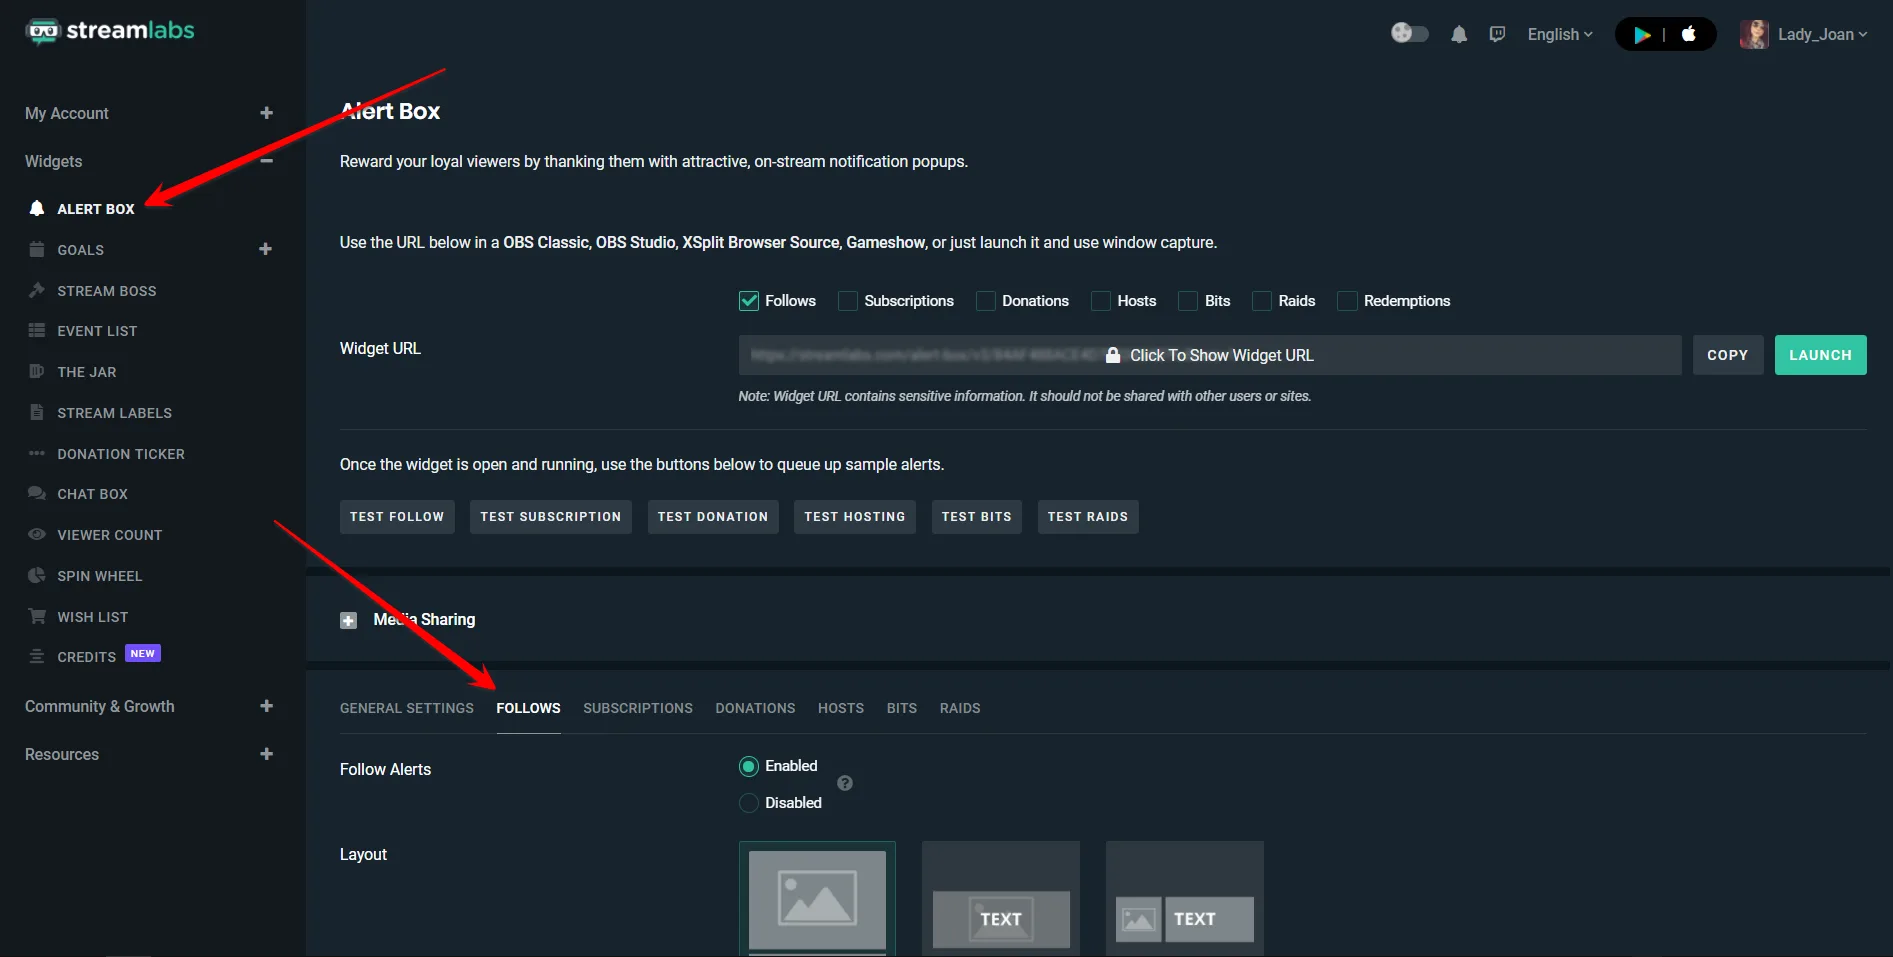
Task: Click the Event List icon
Action: pyautogui.click(x=37, y=330)
